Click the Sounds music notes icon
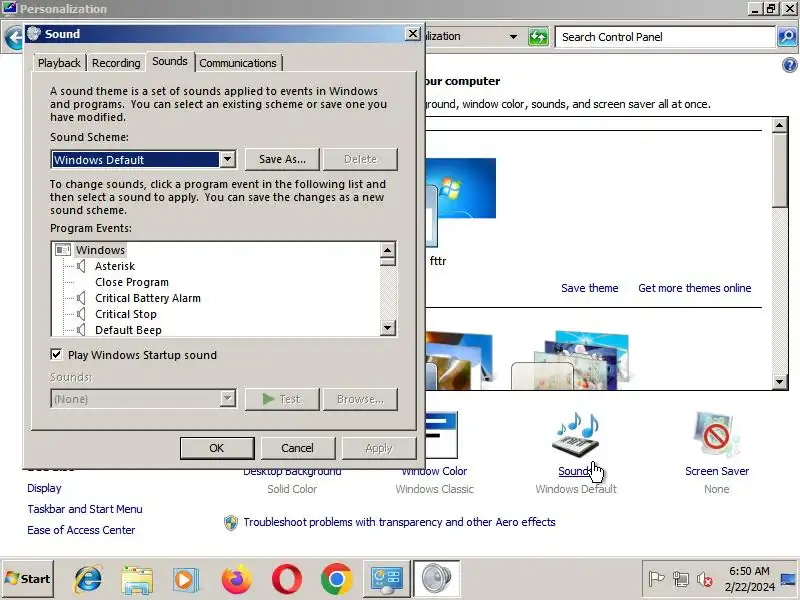800x600 pixels. (576, 435)
